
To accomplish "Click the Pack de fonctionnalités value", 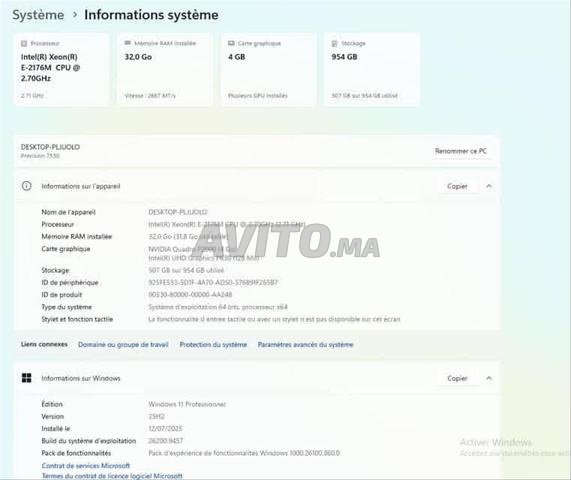I will (244, 453).
